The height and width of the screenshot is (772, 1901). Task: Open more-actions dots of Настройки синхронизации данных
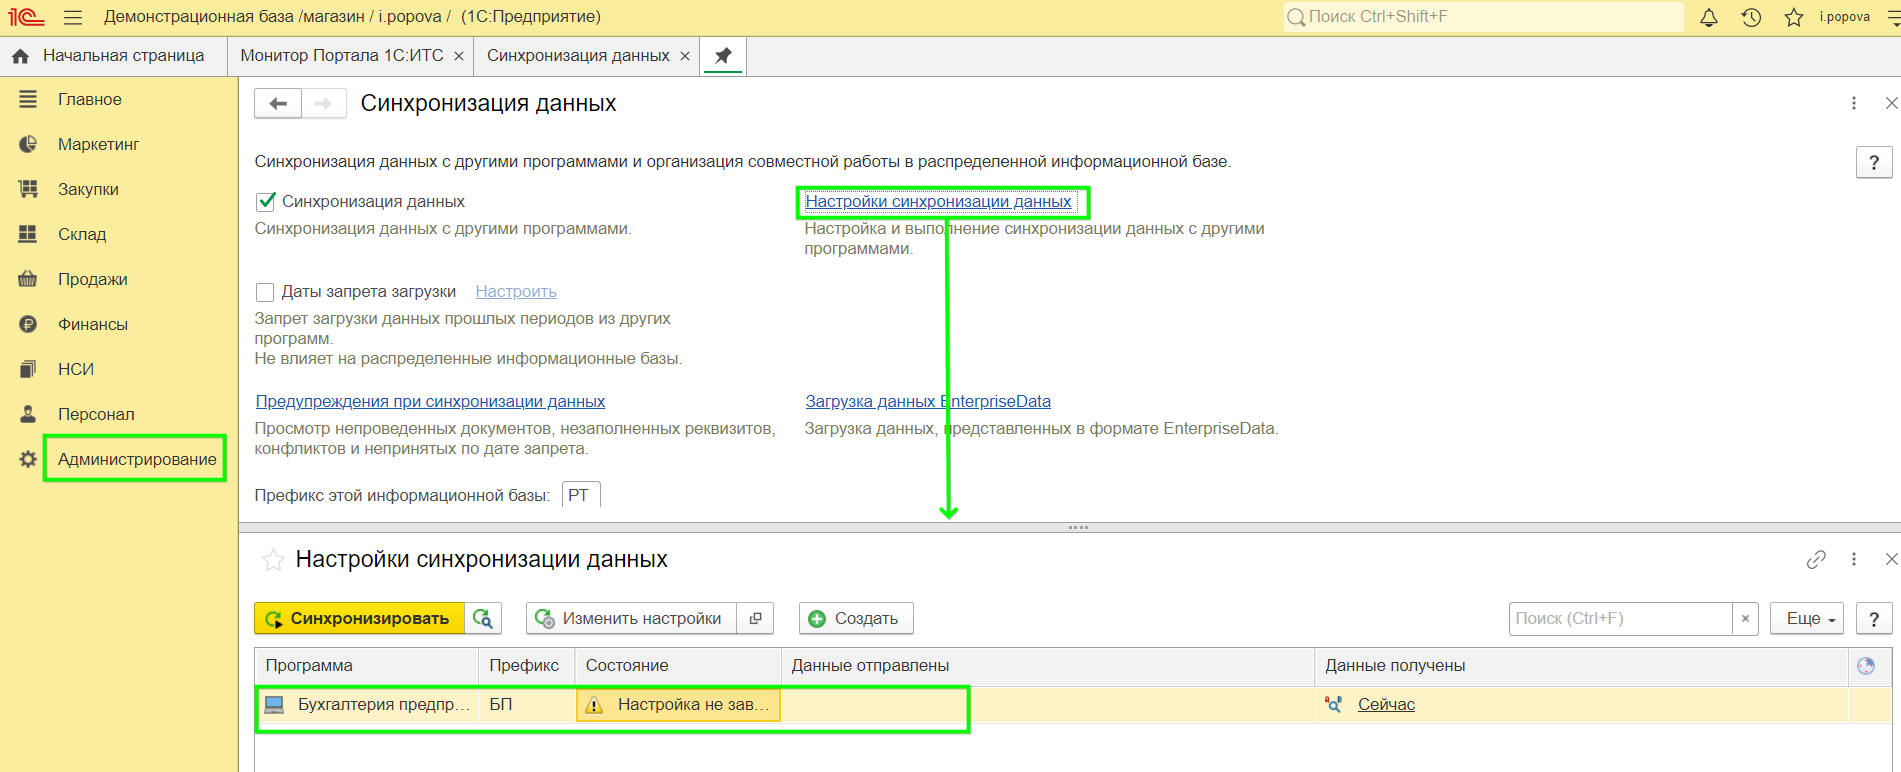[x=1854, y=560]
